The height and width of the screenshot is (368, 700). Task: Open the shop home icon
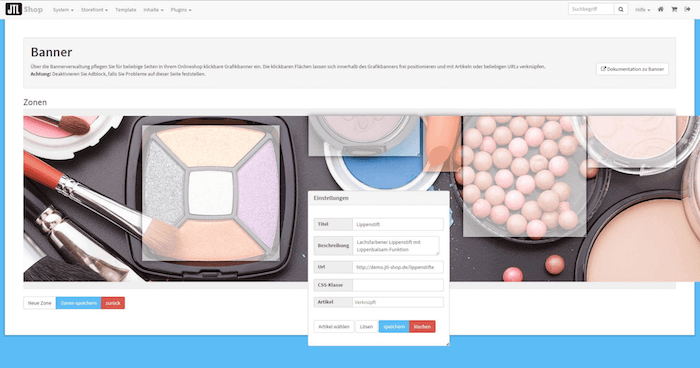pos(661,9)
